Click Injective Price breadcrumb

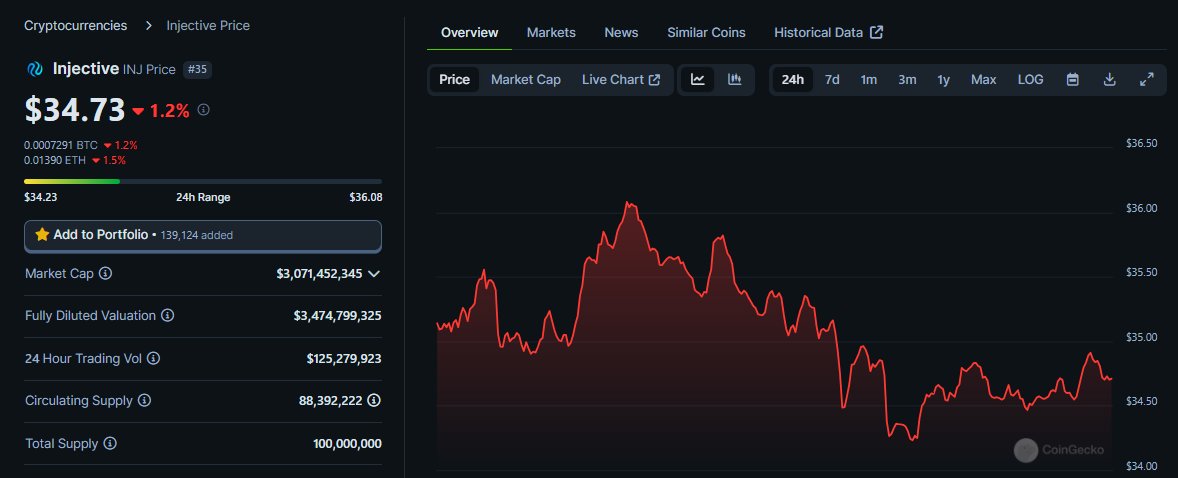point(208,26)
